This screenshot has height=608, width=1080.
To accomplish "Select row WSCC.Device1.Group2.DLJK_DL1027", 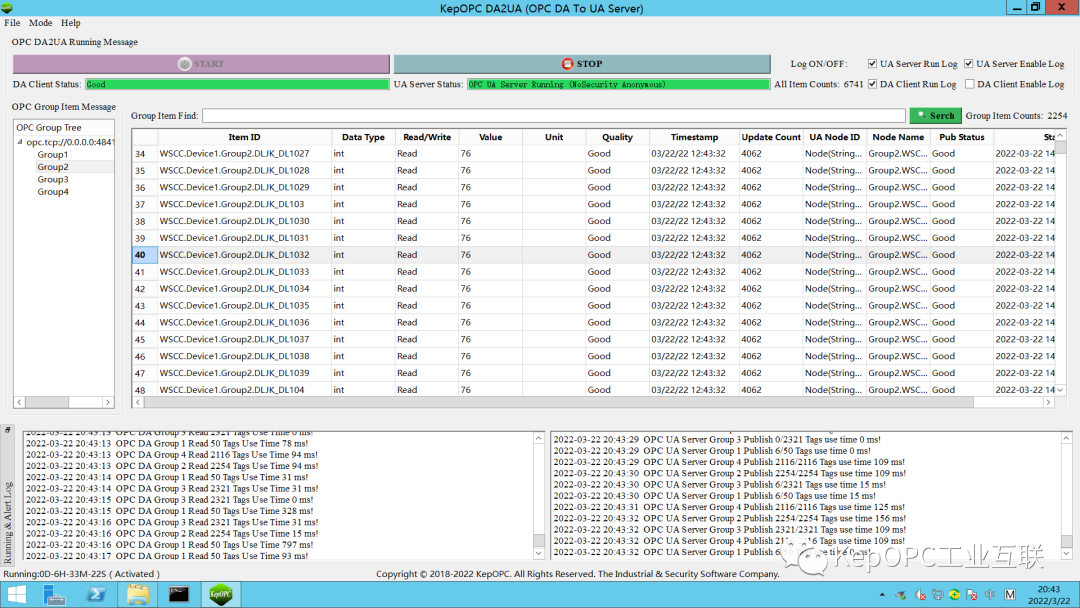I will click(593, 154).
